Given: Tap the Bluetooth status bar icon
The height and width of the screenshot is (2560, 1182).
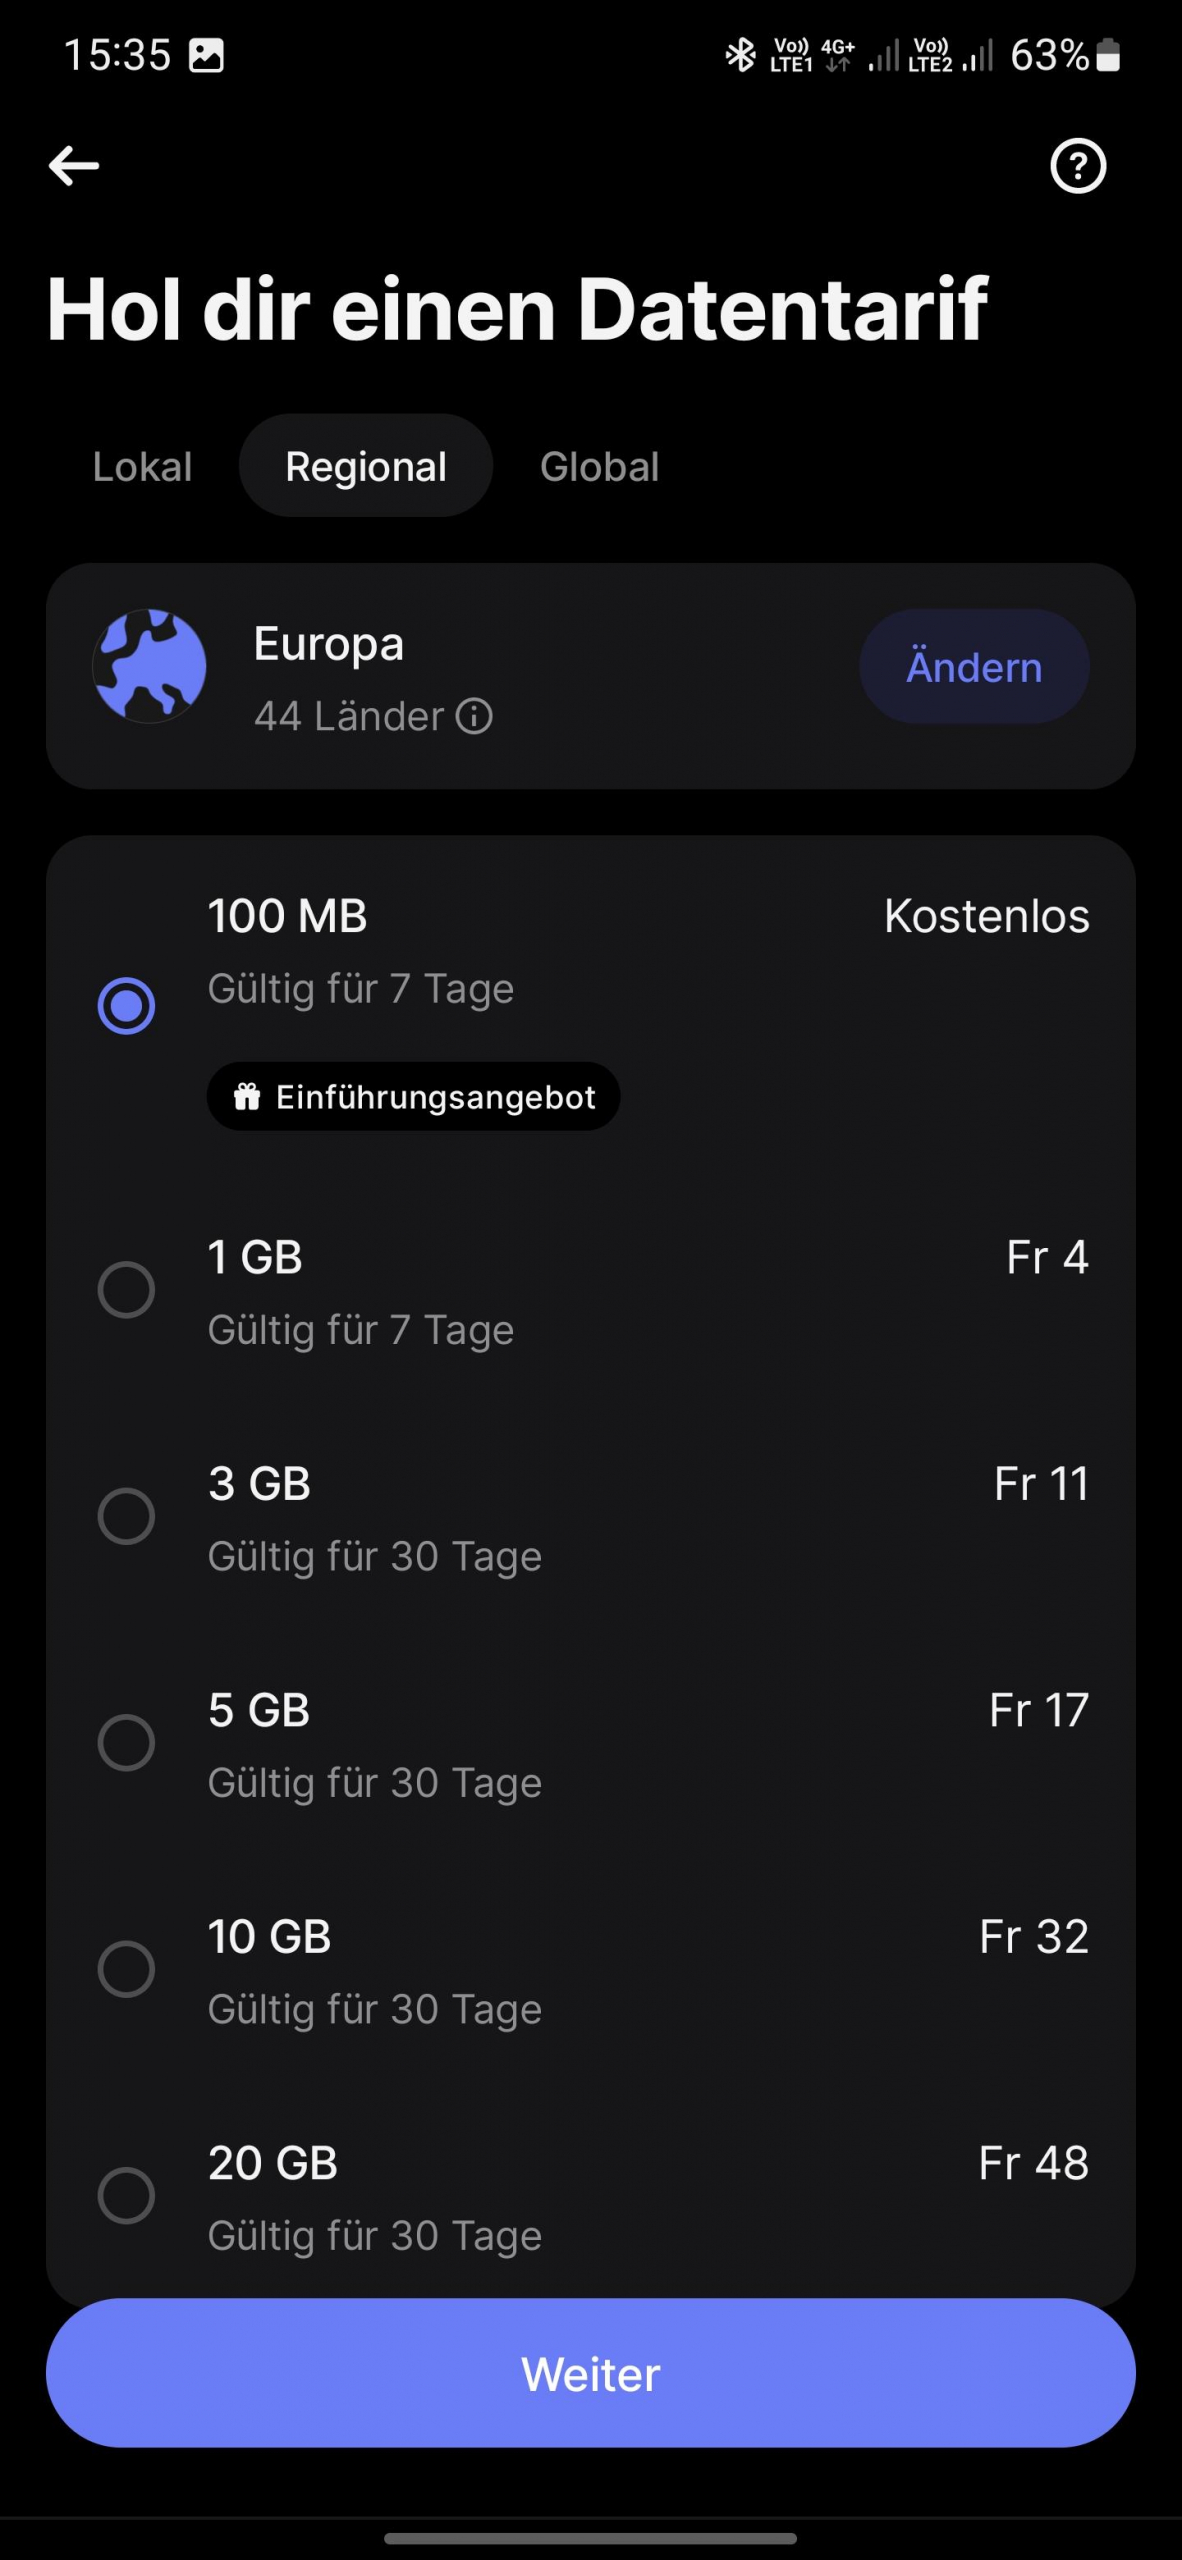Looking at the screenshot, I should [740, 56].
